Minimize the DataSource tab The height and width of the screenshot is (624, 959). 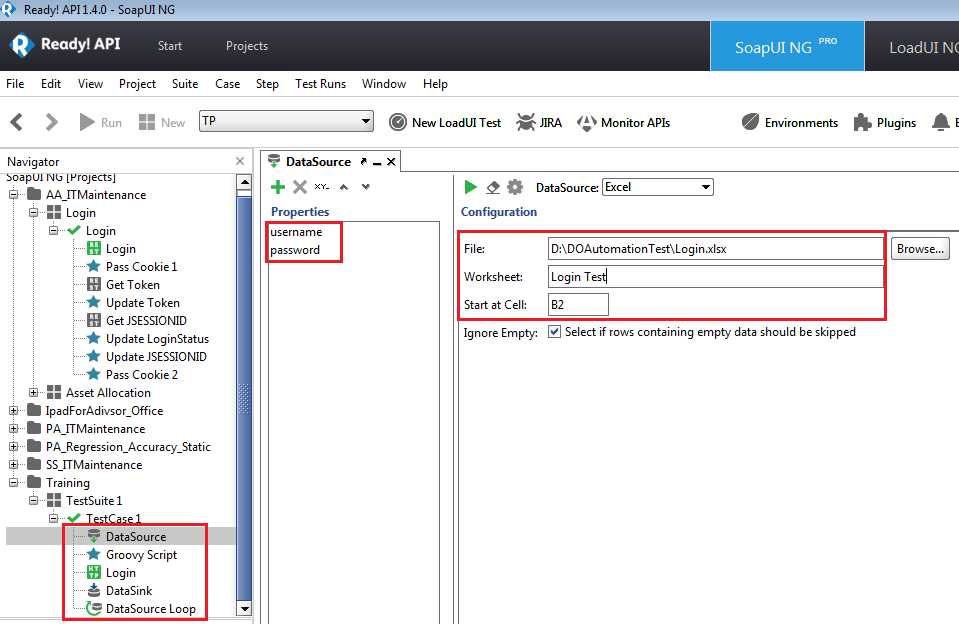click(377, 163)
